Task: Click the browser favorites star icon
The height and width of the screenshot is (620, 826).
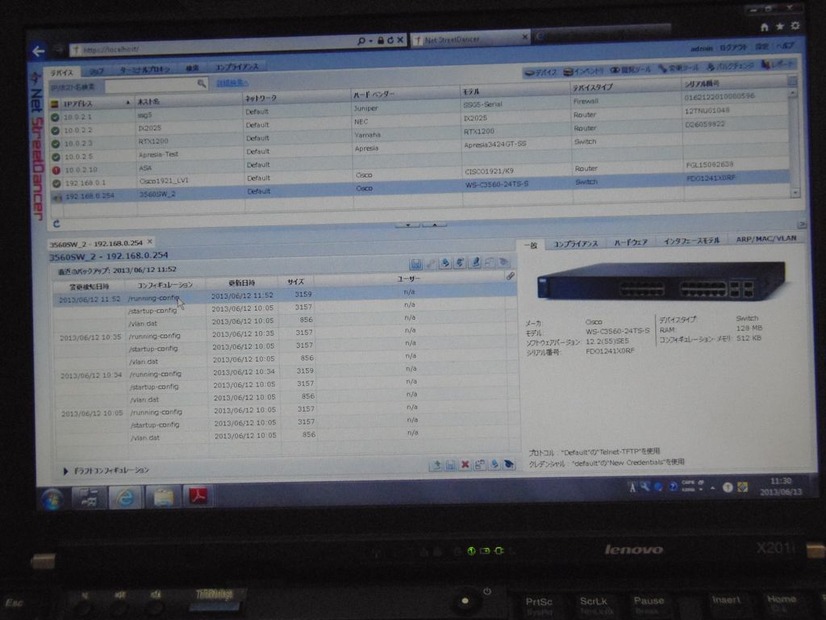Action: [x=780, y=26]
